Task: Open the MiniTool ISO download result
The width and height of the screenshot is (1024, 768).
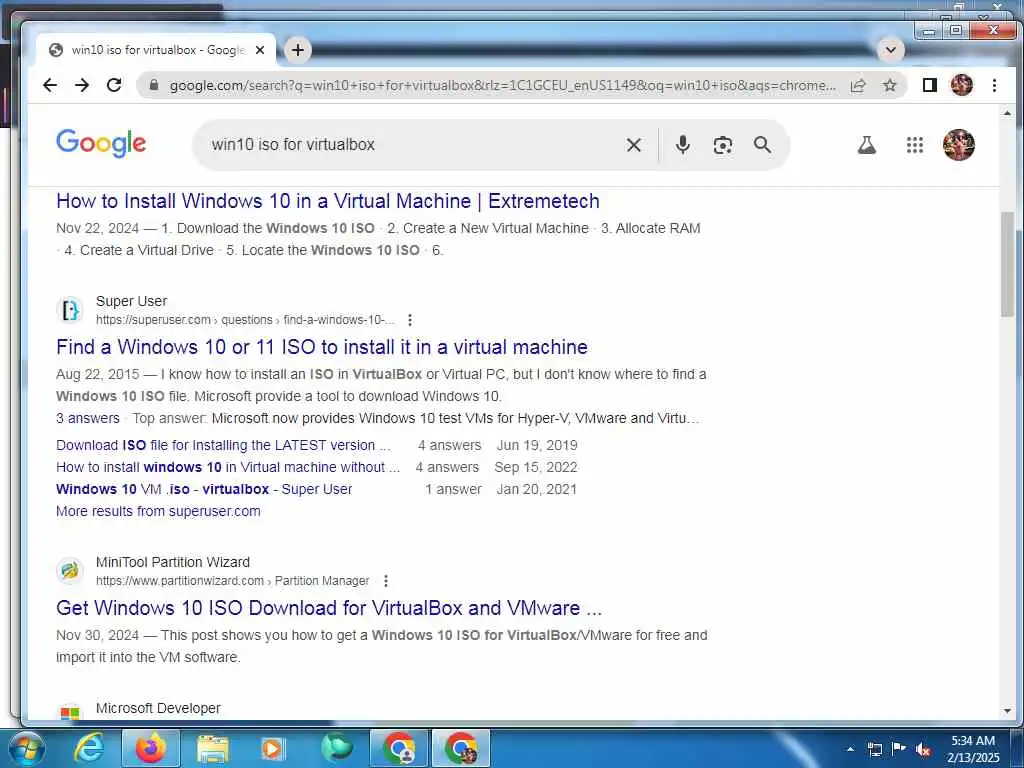Action: point(329,608)
